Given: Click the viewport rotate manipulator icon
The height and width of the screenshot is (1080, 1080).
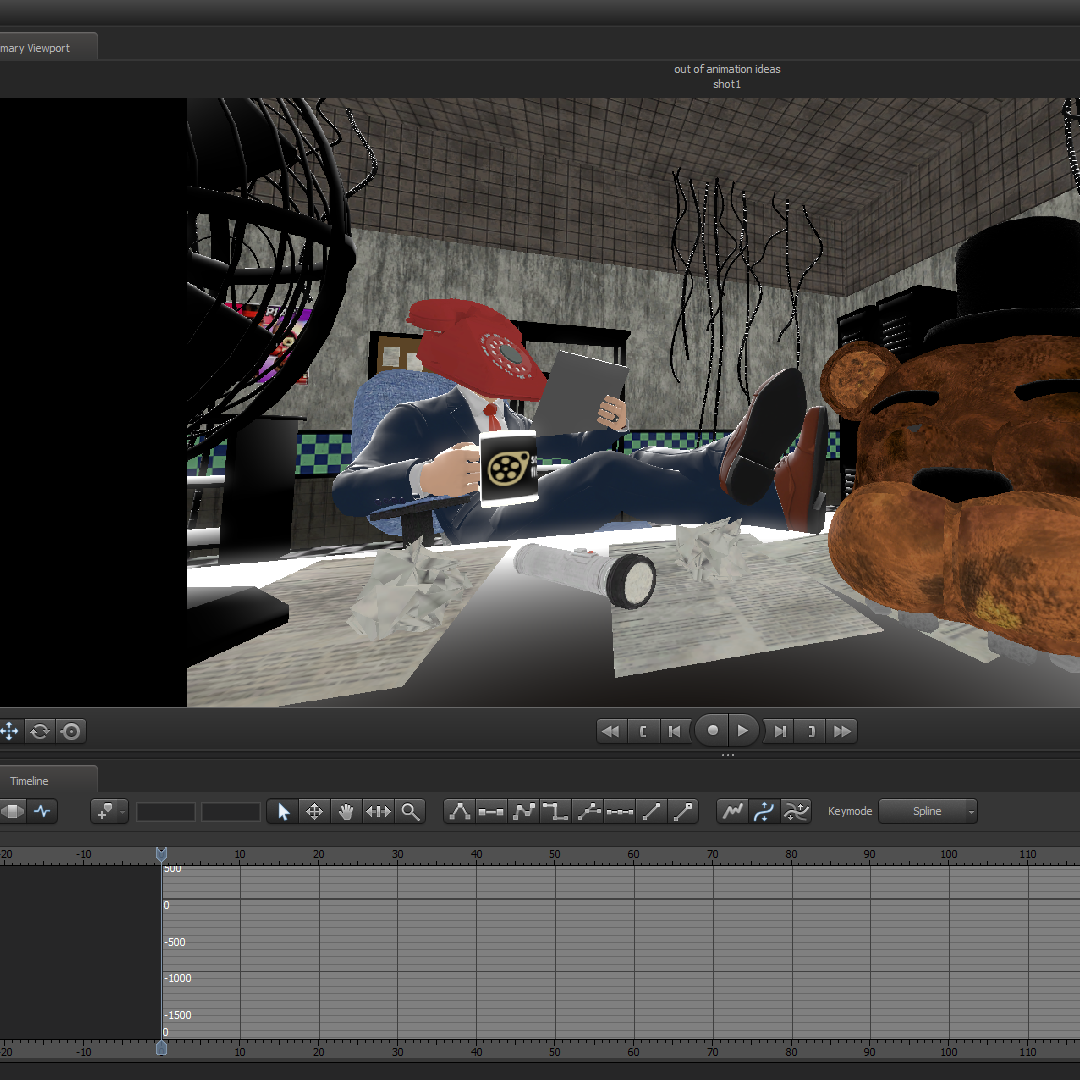Looking at the screenshot, I should pyautogui.click(x=40, y=731).
